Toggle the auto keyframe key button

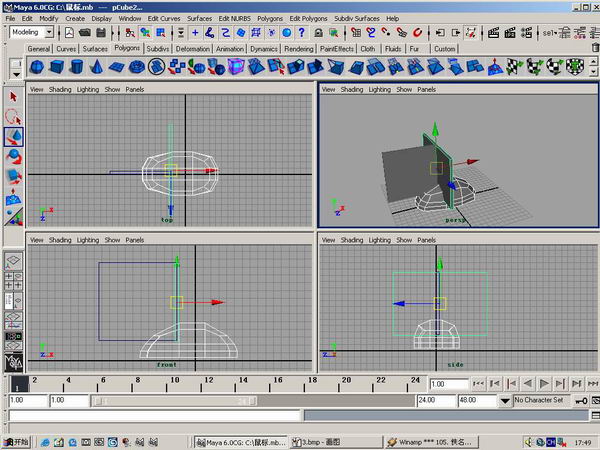click(581, 401)
